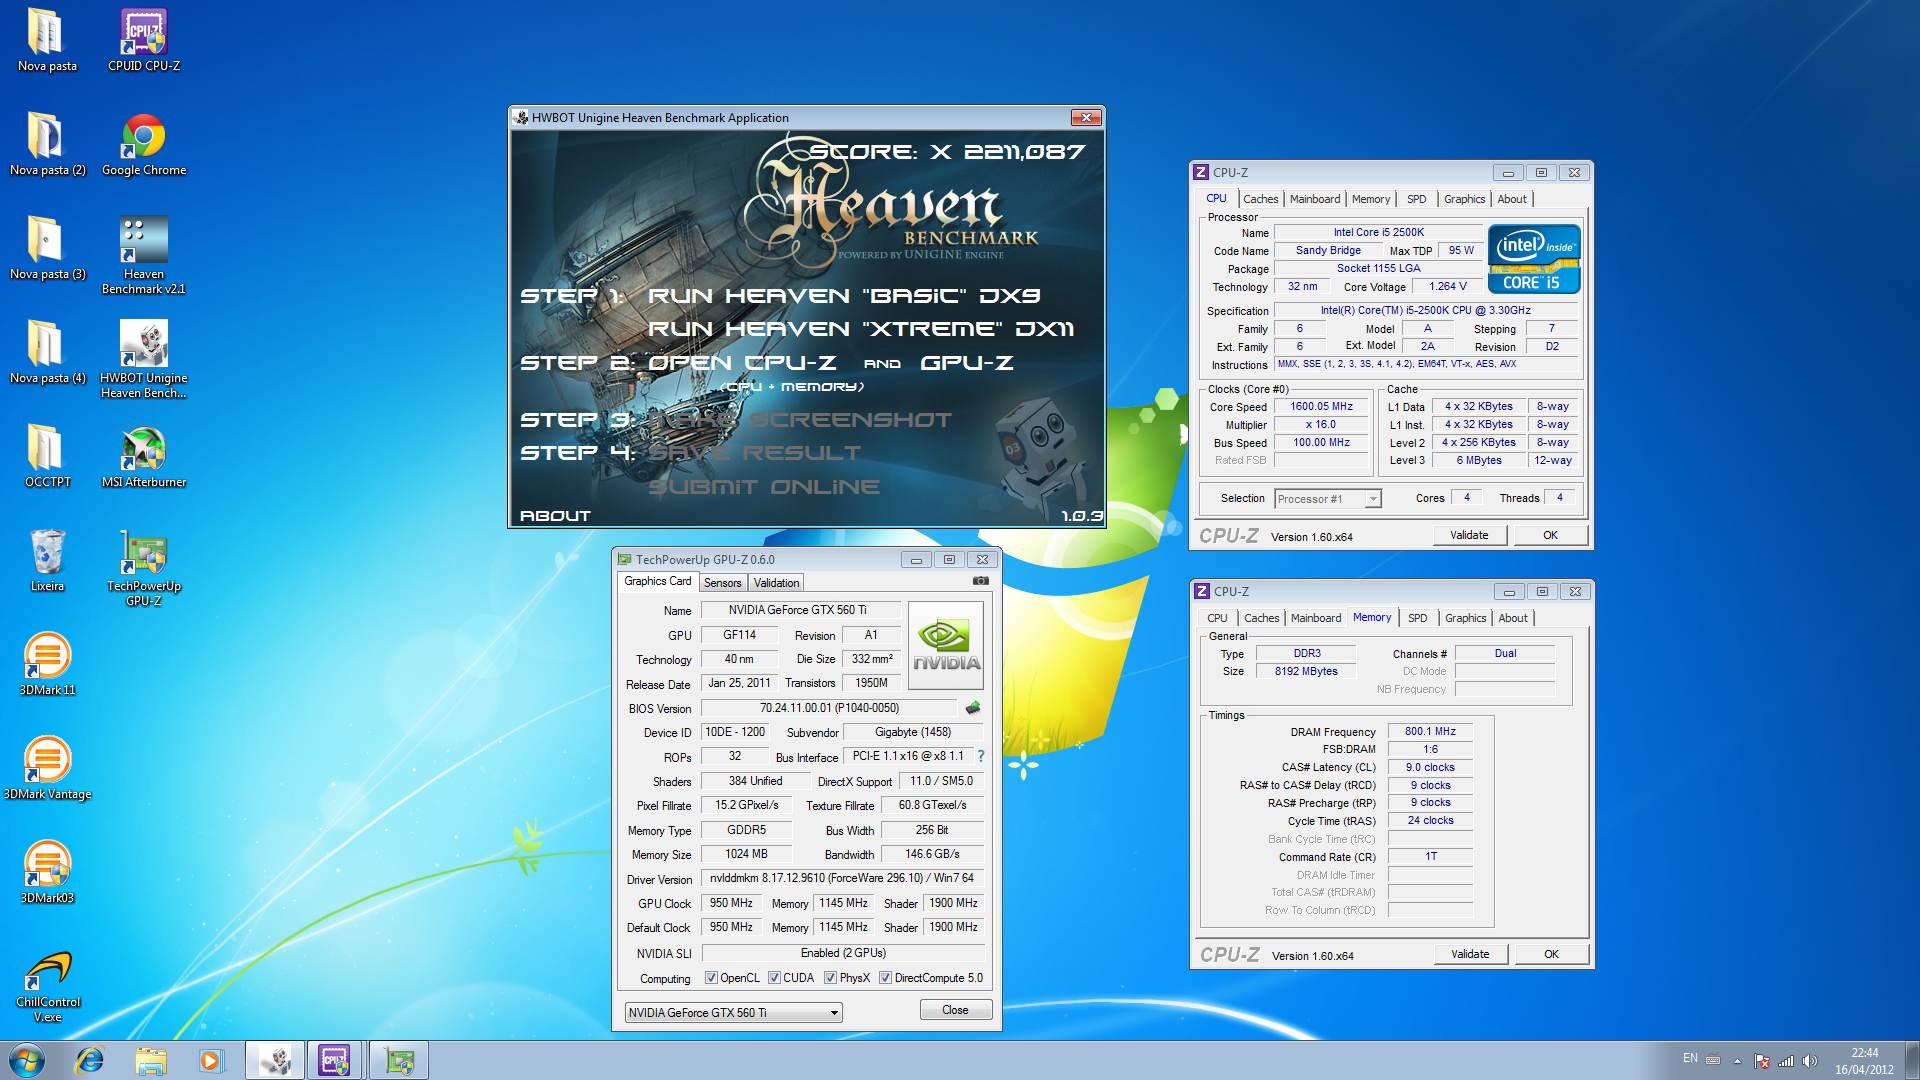Toggle the OpenCL checkbox in GPU-Z
This screenshot has height=1080, width=1920.
711,978
